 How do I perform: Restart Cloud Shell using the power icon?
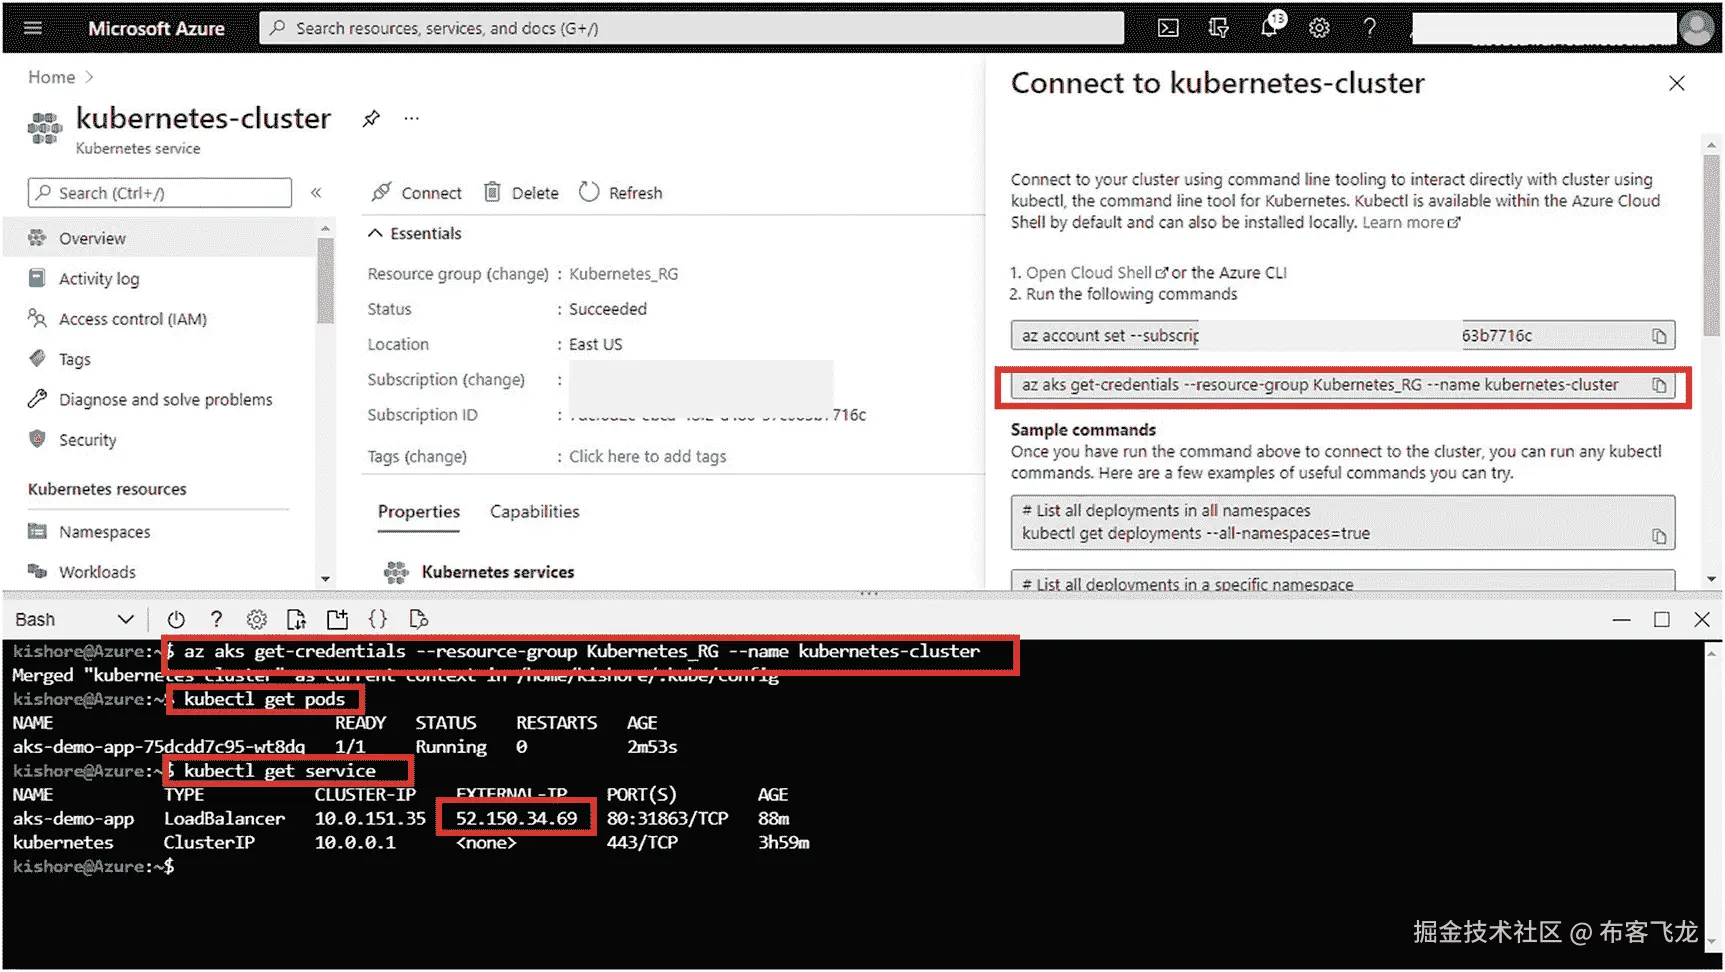click(176, 619)
